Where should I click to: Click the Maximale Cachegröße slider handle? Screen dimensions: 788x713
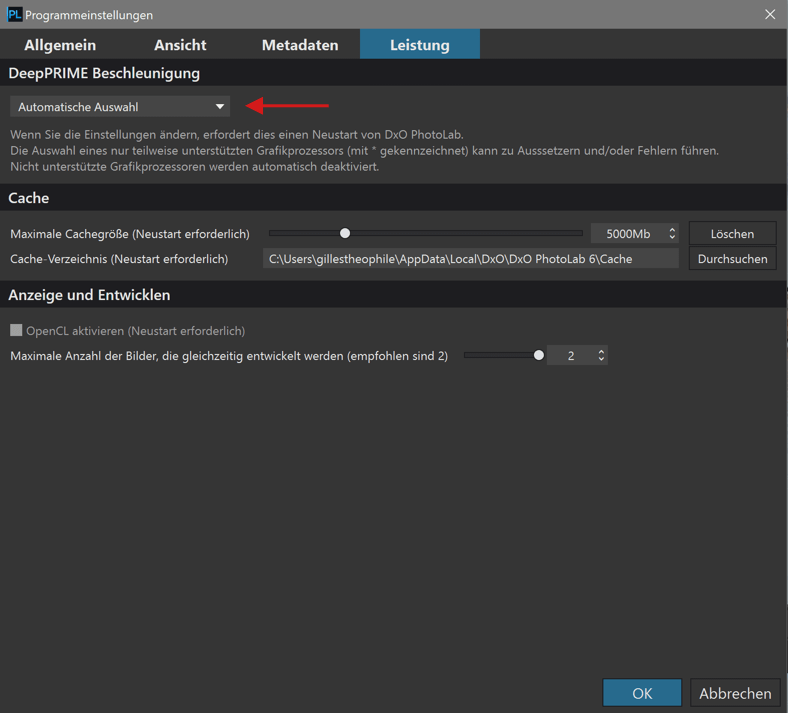(x=345, y=233)
